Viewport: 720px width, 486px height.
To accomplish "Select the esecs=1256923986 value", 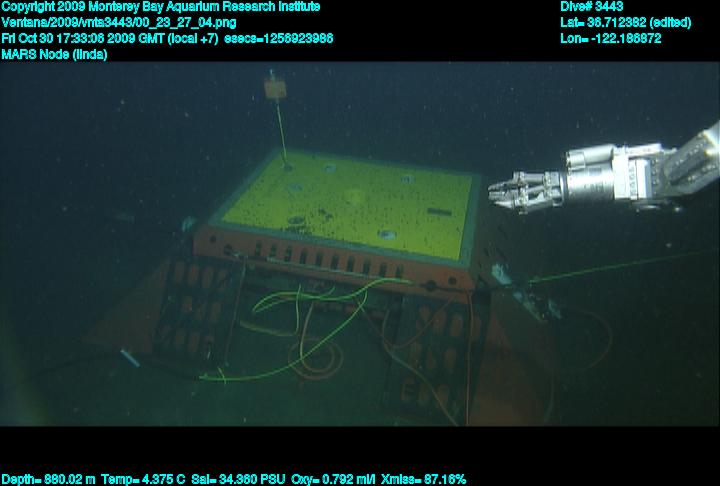I will point(279,39).
